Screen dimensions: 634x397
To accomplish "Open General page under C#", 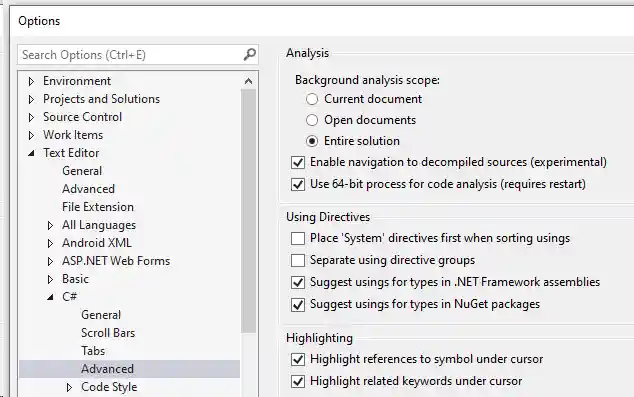I will tap(101, 315).
